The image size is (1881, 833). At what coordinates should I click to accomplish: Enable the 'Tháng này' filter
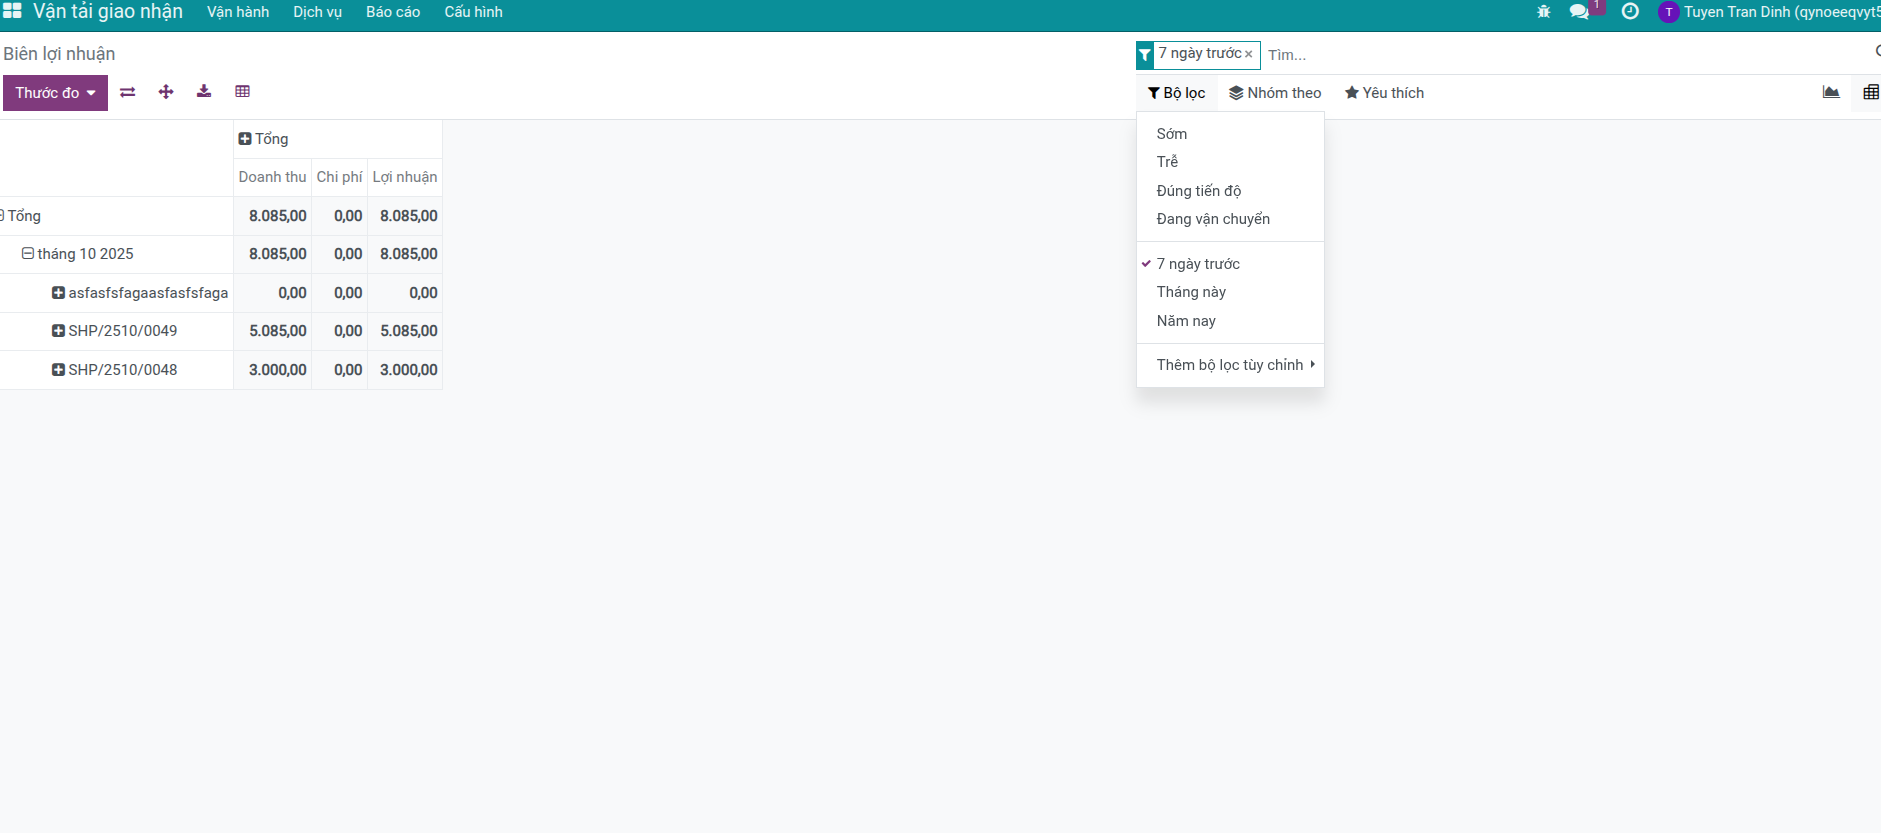coord(1191,292)
